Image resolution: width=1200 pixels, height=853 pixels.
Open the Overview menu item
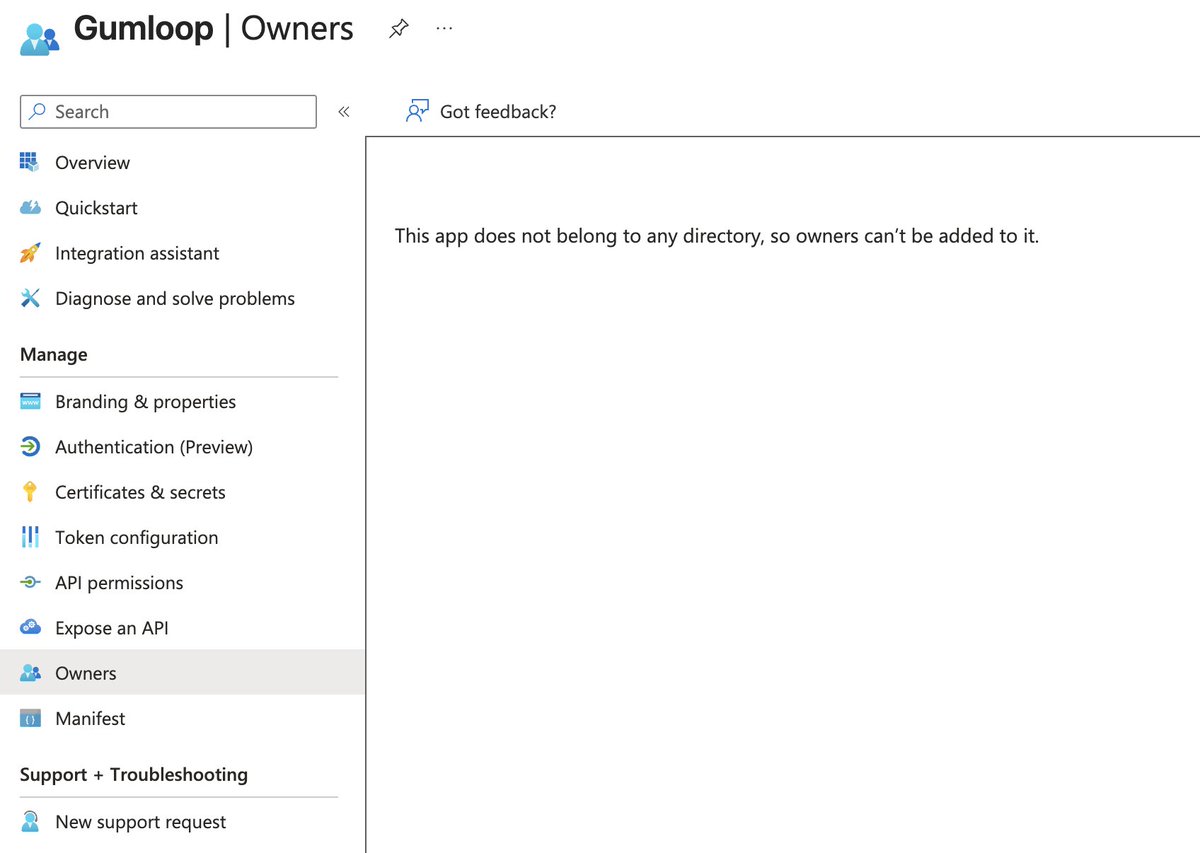pos(92,162)
